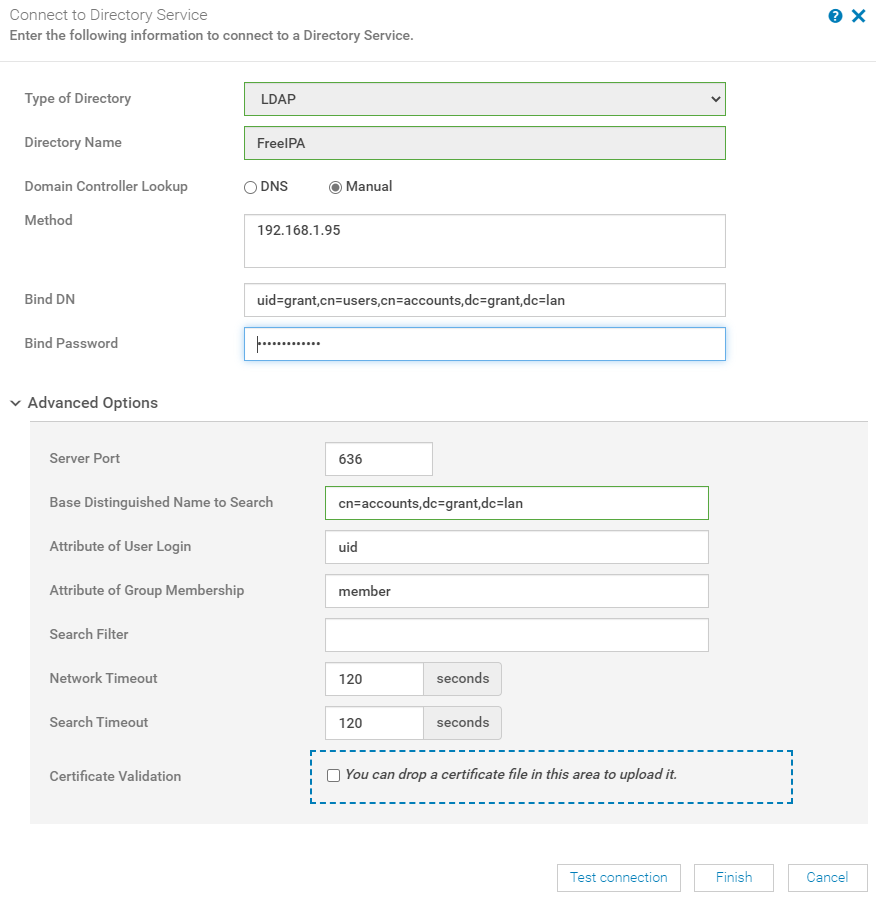Click the Bind DN input field
This screenshot has width=876, height=898.
(x=484, y=299)
